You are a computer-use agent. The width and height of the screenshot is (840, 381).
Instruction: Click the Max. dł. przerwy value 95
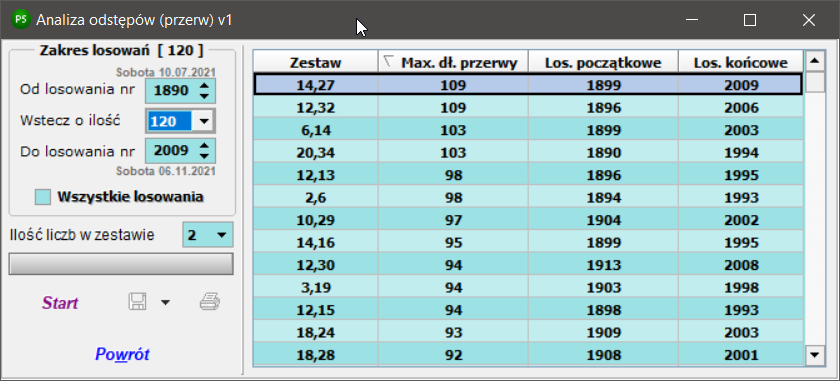click(x=453, y=242)
